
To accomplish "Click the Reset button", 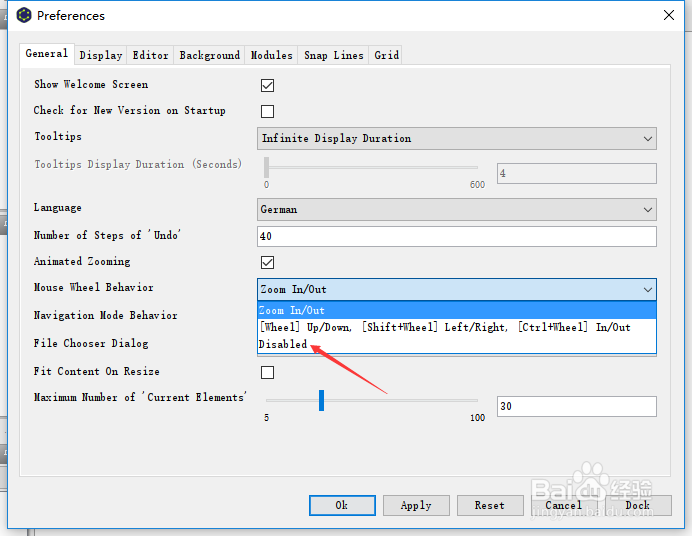I will click(490, 505).
